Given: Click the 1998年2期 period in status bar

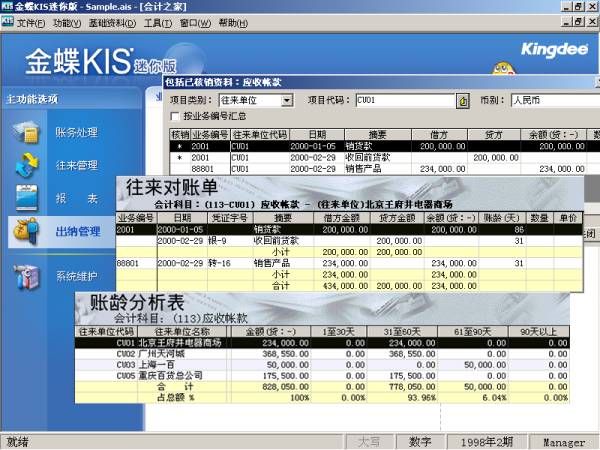Looking at the screenshot, I should tap(488, 441).
